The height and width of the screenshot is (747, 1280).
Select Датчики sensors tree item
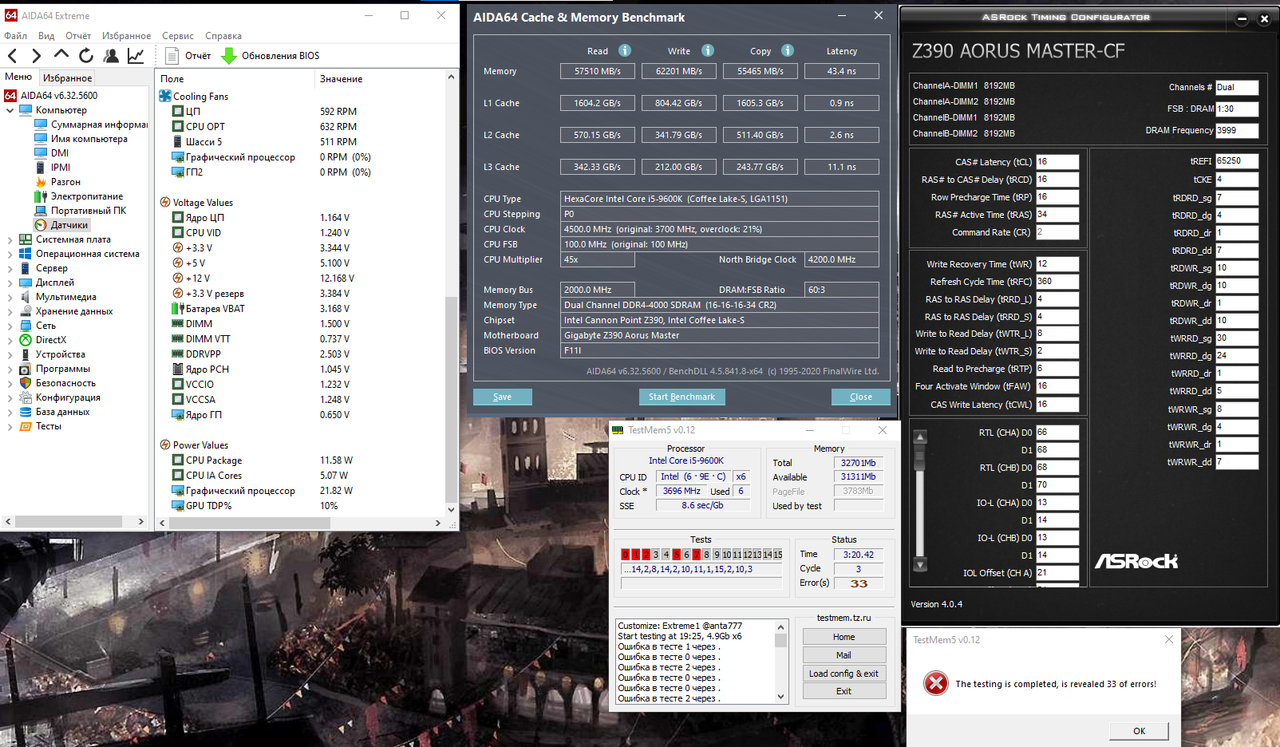point(61,226)
